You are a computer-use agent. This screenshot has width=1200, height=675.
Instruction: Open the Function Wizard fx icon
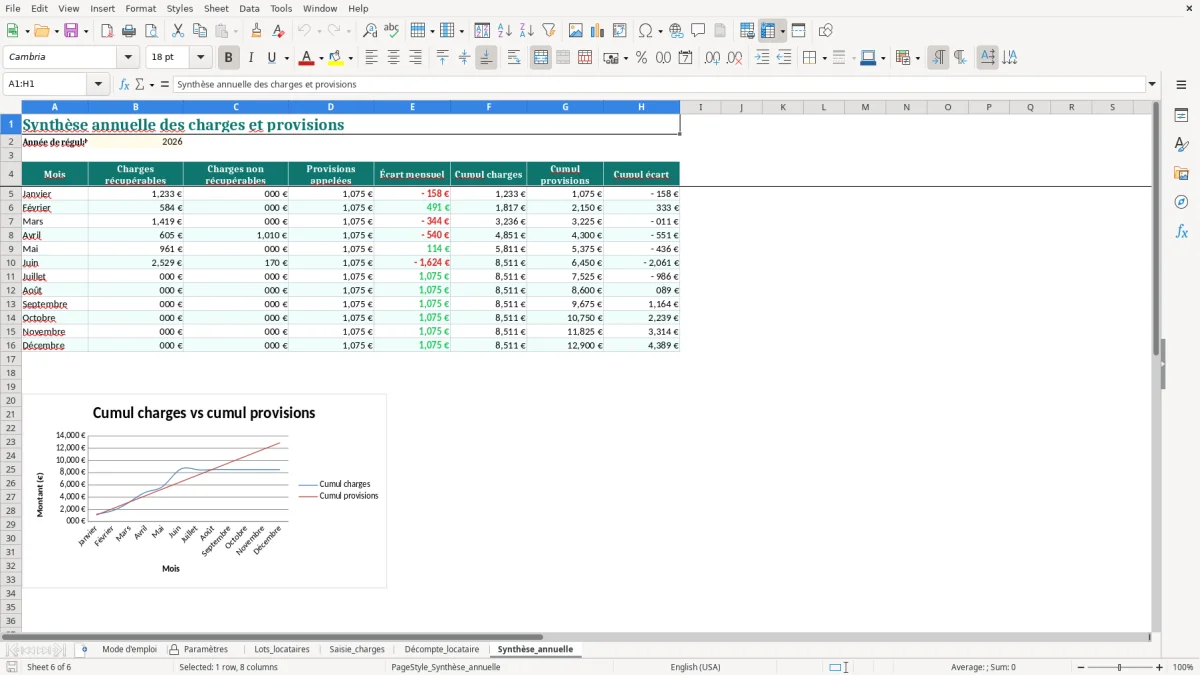125,85
